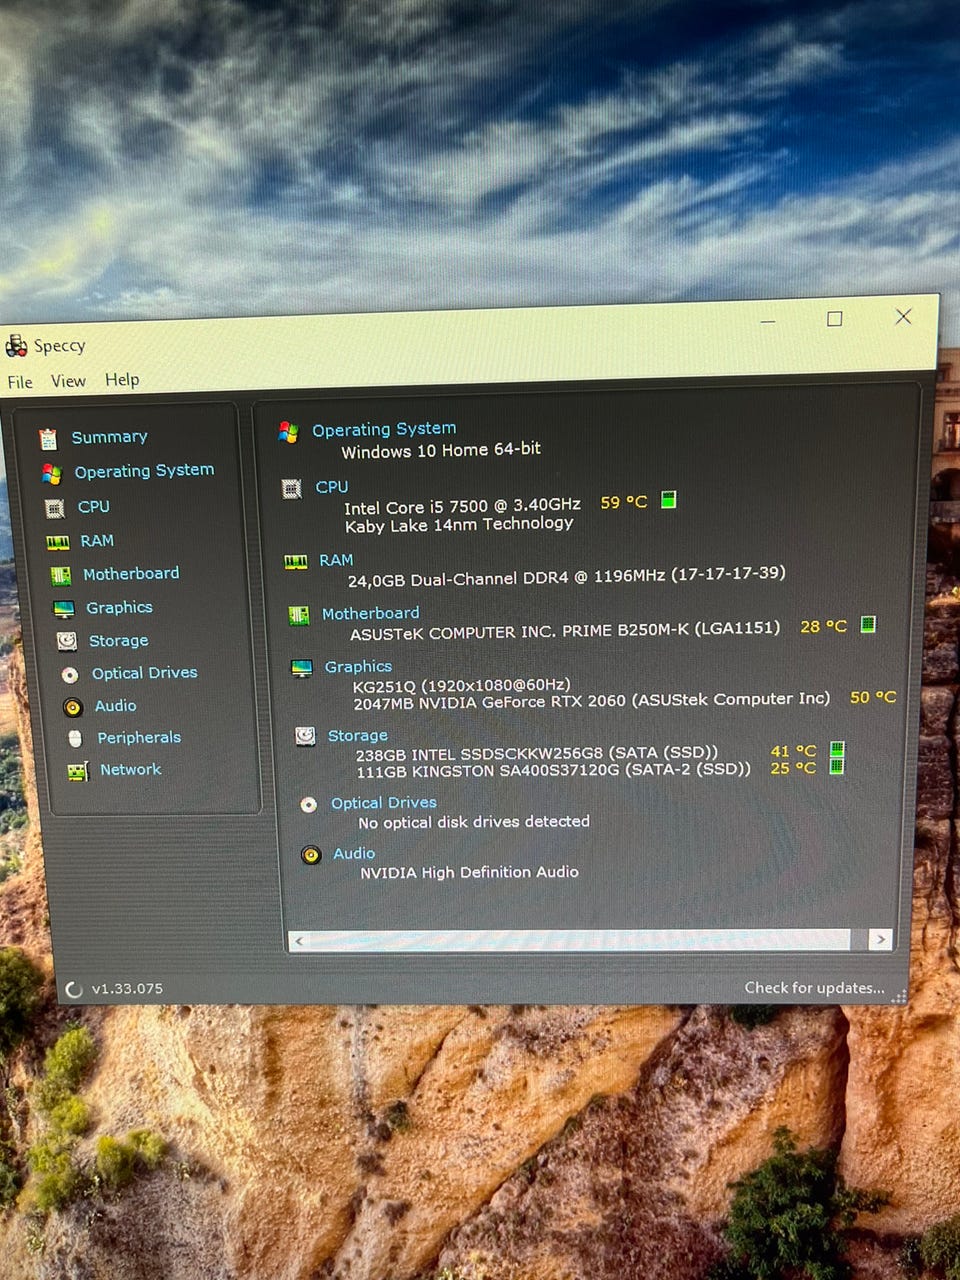The image size is (960, 1280).
Task: Open the Help menu
Action: tap(122, 380)
